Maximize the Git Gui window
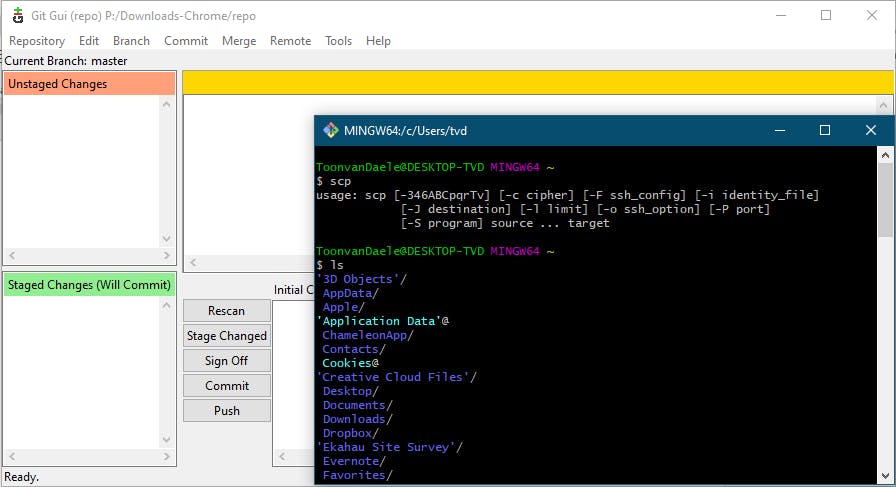The width and height of the screenshot is (896, 487). pyautogui.click(x=826, y=15)
